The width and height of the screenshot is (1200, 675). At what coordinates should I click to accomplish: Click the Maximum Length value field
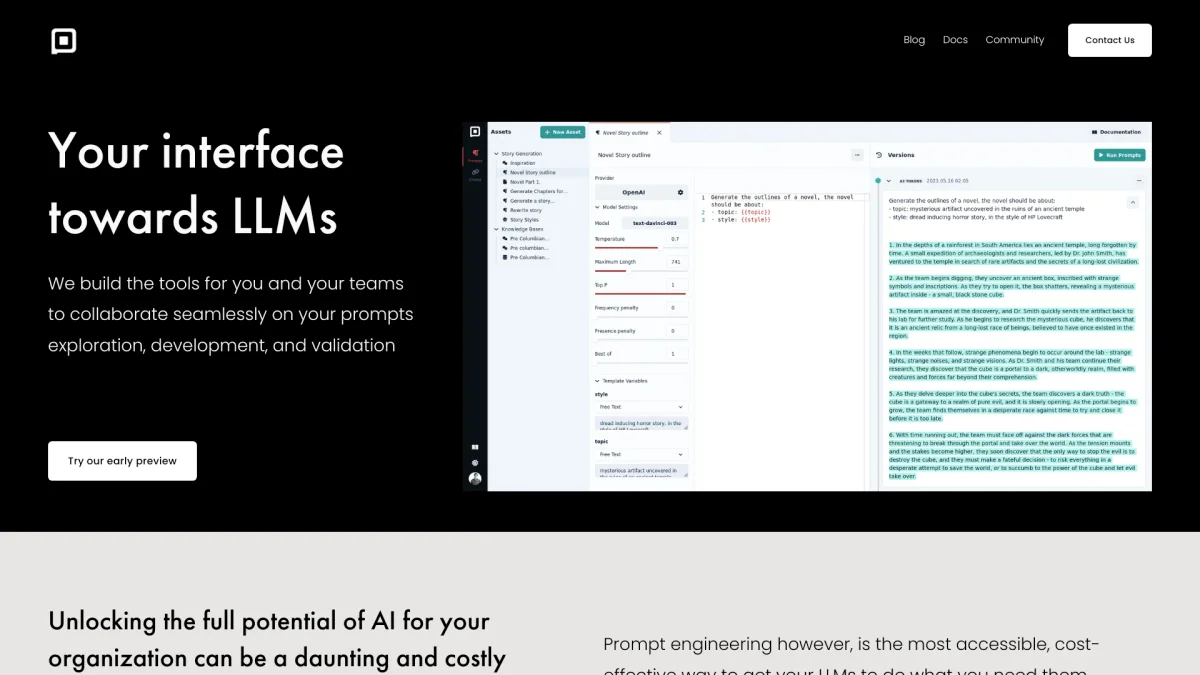tap(675, 262)
